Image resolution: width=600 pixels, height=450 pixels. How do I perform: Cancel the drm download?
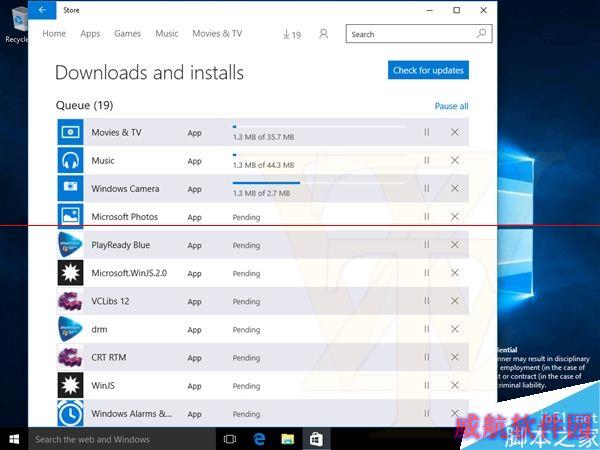click(x=455, y=329)
